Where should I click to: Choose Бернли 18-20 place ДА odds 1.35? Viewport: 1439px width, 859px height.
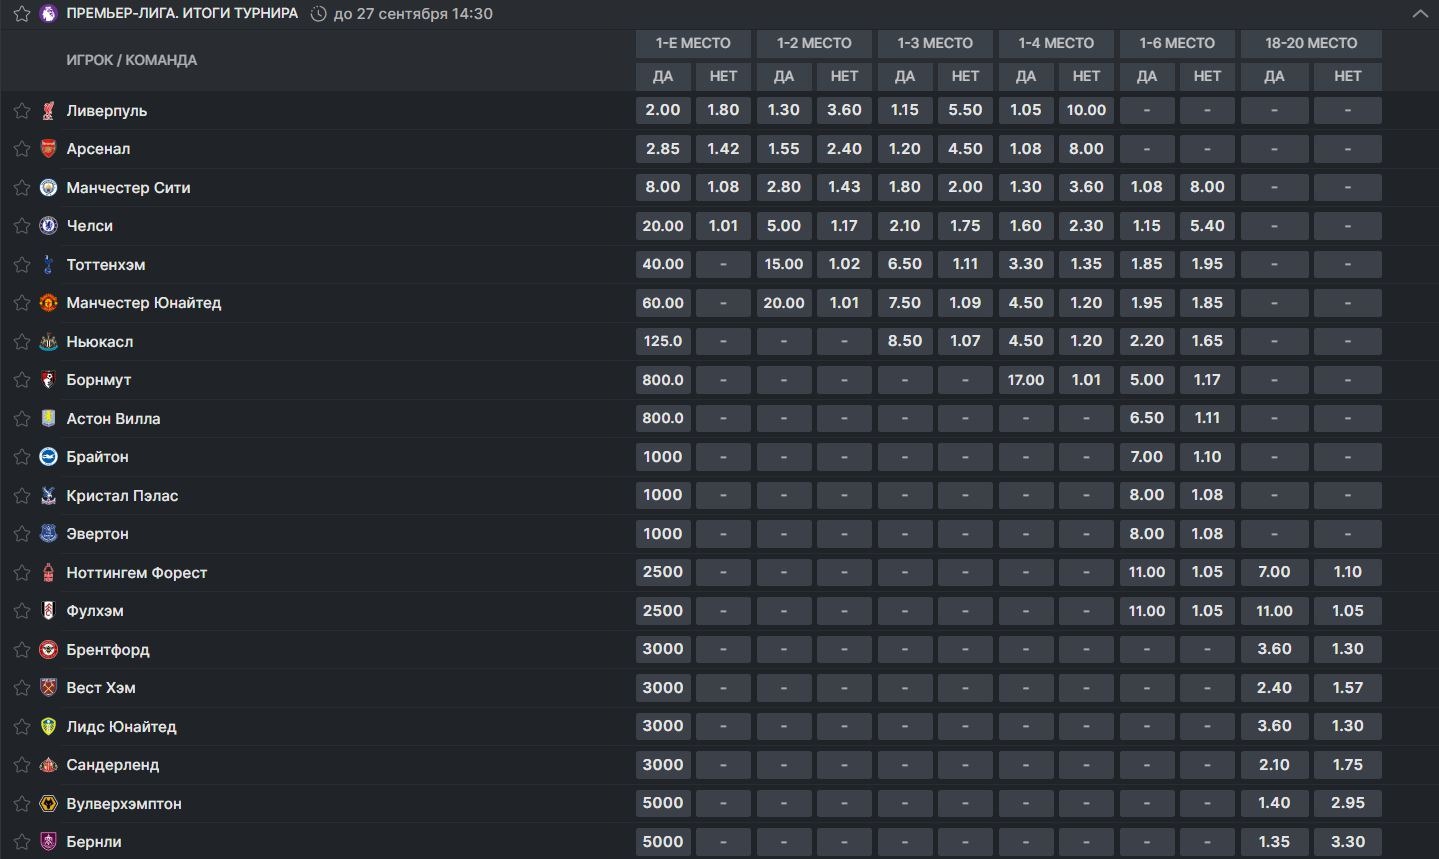(x=1274, y=842)
